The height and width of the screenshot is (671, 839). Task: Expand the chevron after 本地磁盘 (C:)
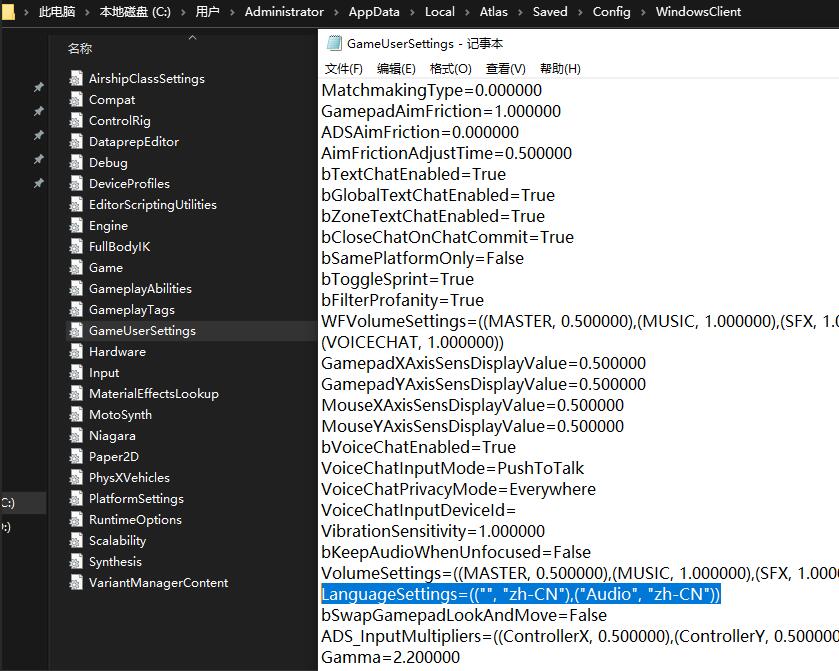click(x=183, y=12)
